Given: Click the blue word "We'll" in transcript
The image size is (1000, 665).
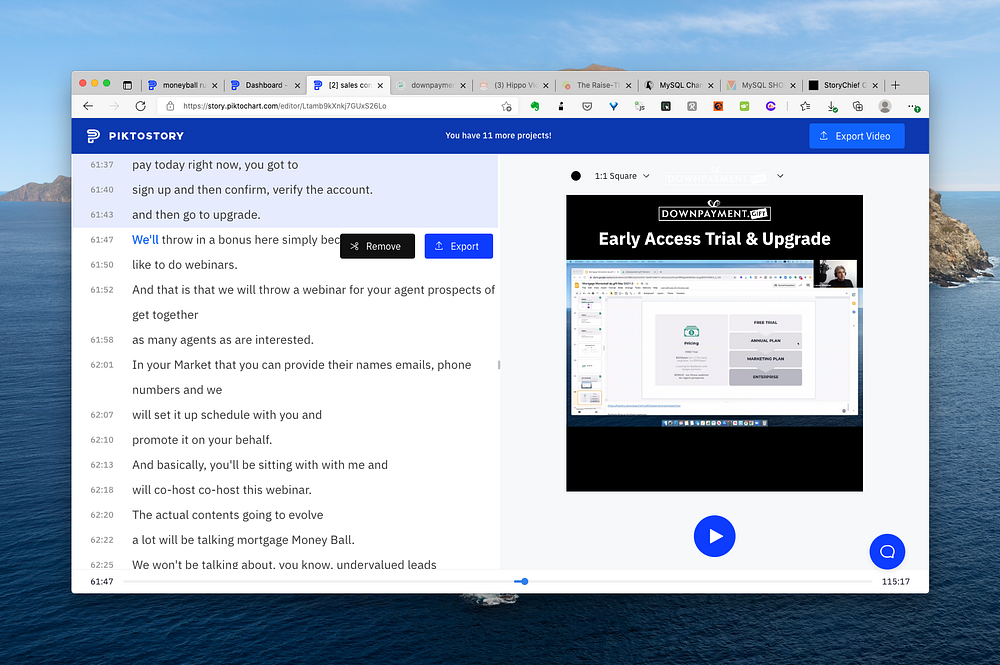Looking at the screenshot, I should [x=145, y=240].
